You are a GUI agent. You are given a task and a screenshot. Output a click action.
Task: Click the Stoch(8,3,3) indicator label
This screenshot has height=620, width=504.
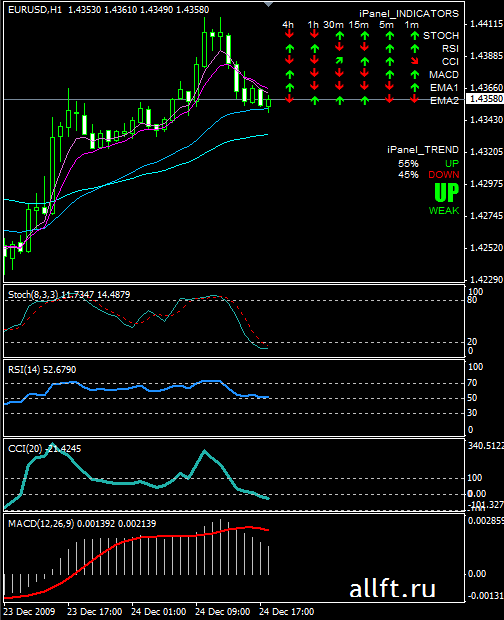tap(33, 295)
